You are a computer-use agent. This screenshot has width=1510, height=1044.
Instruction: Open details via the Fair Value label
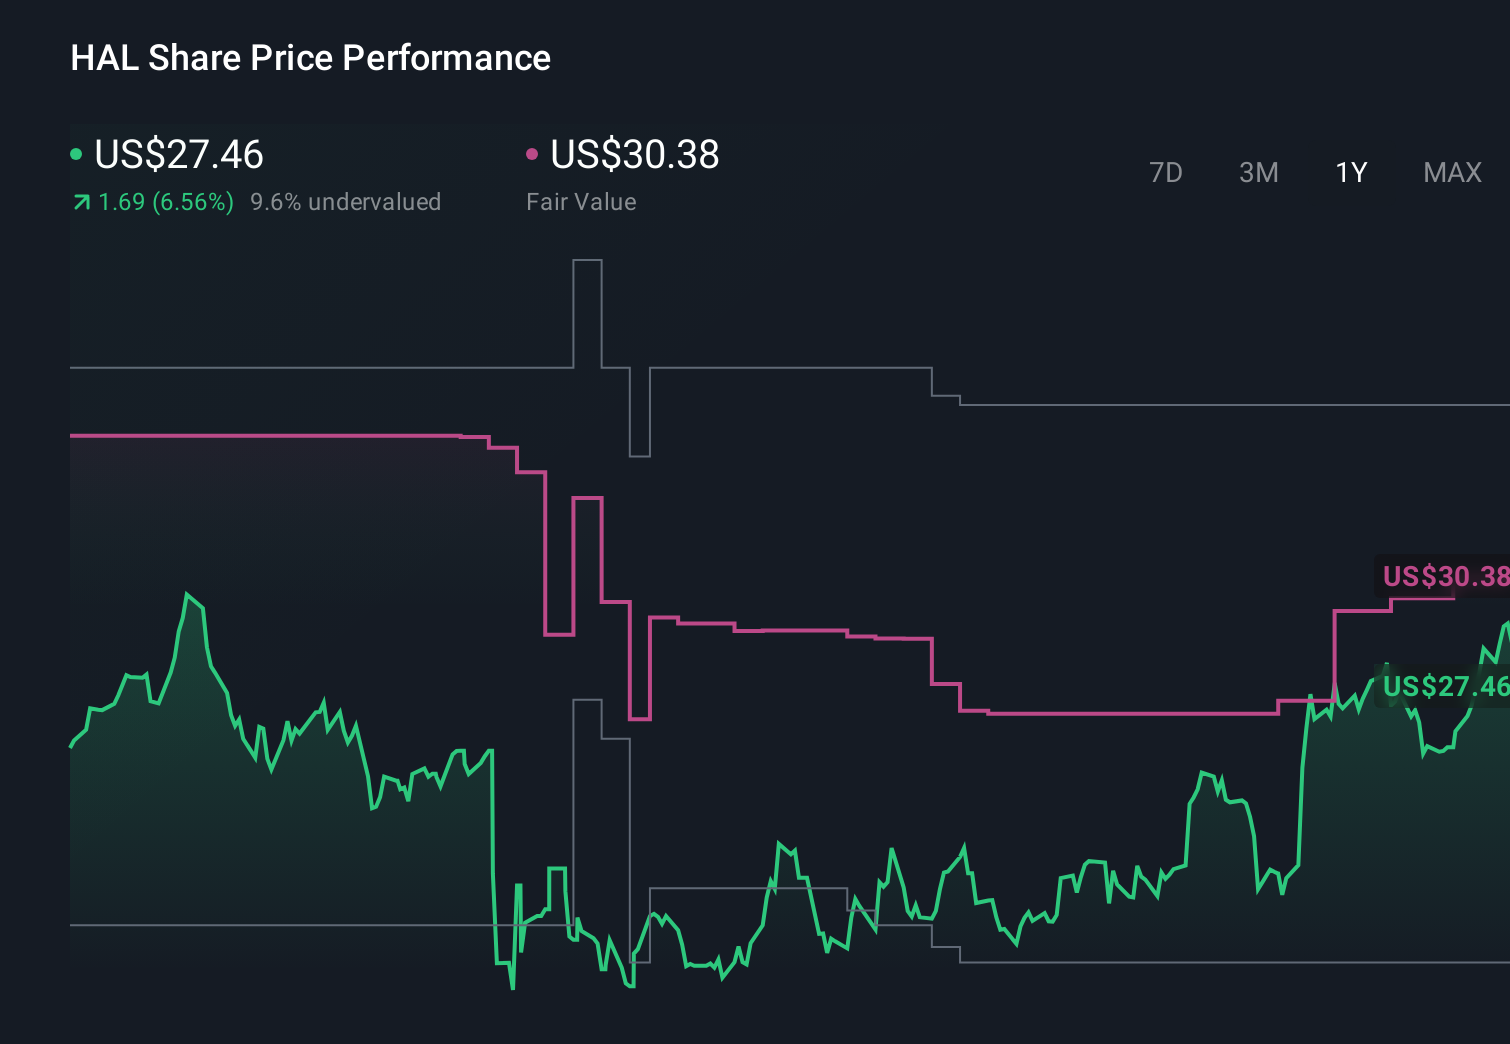[x=581, y=201]
